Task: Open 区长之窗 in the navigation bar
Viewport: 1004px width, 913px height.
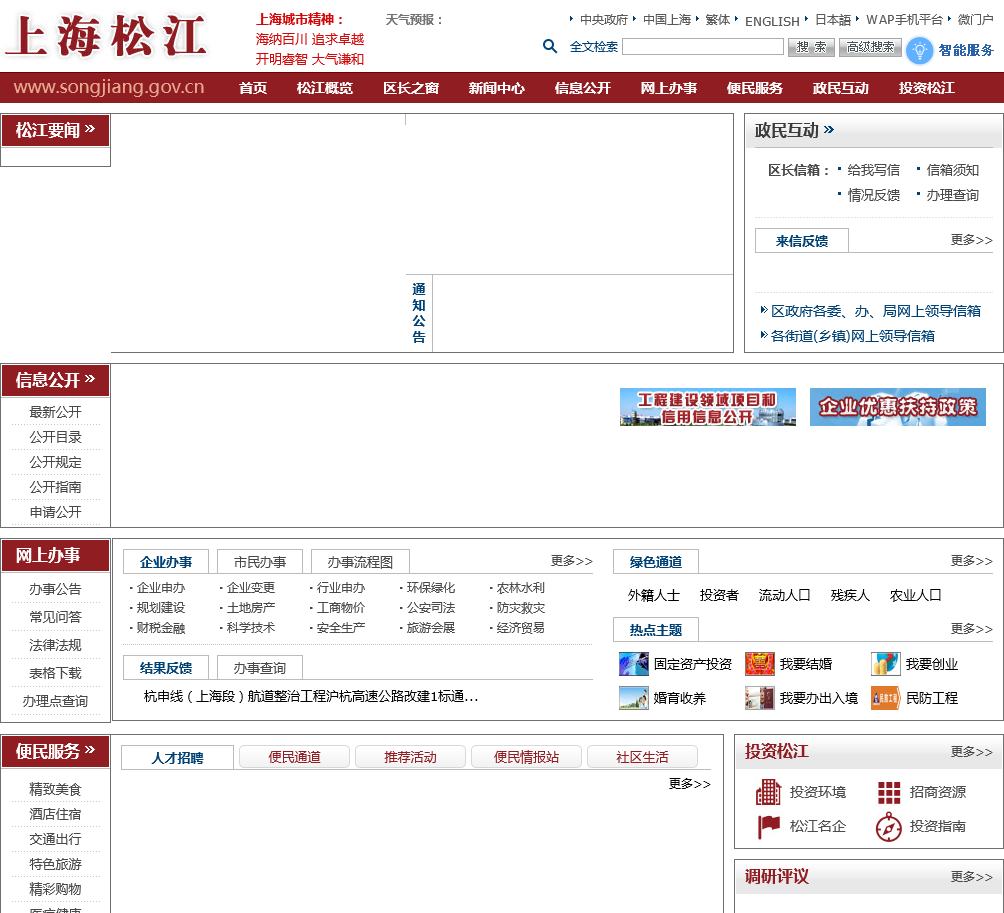Action: coord(411,88)
